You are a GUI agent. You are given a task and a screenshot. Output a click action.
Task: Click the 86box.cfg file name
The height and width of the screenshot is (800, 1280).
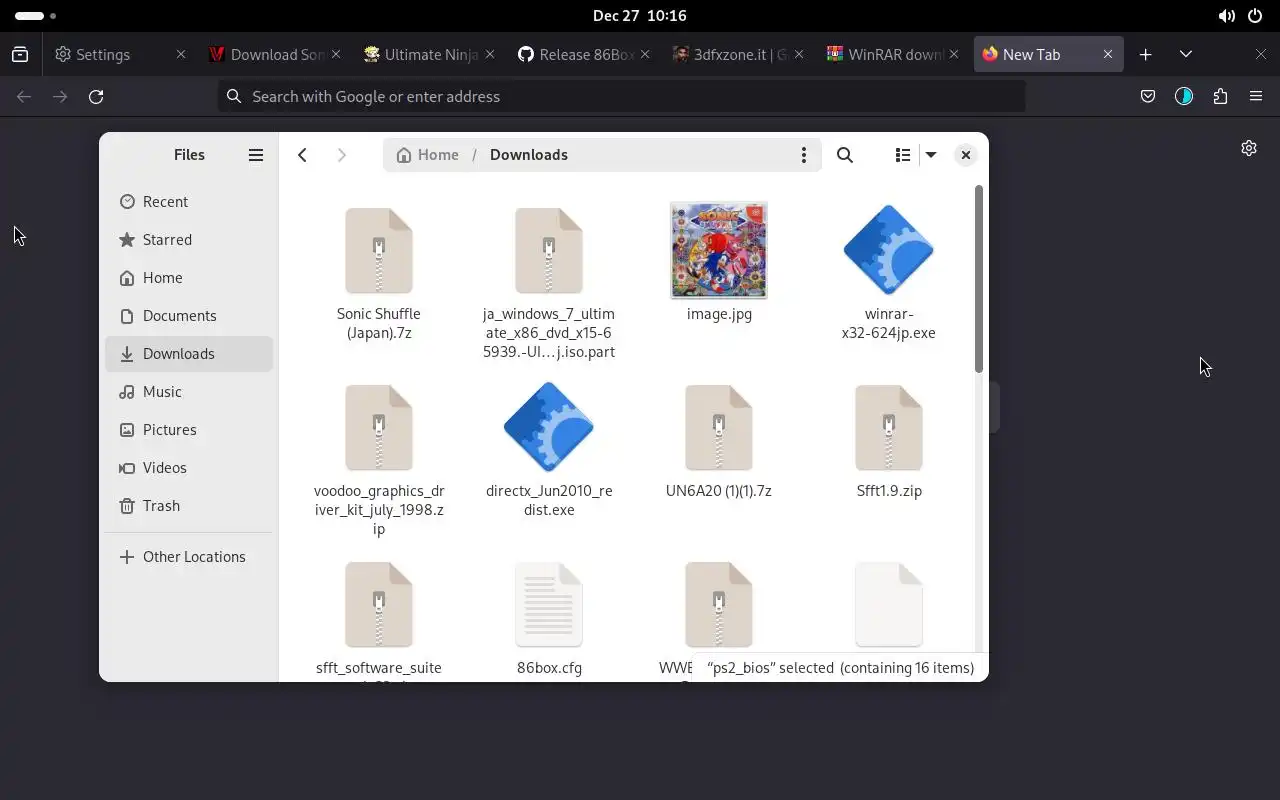coord(549,668)
